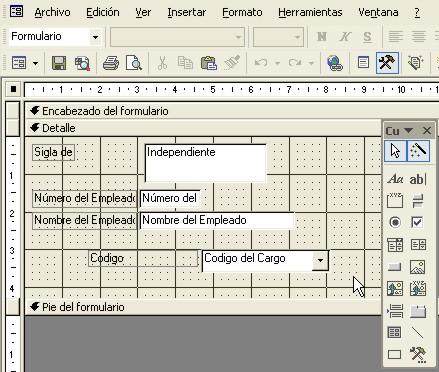Expand the Formulario object dropdown
The width and height of the screenshot is (439, 372).
[95, 37]
